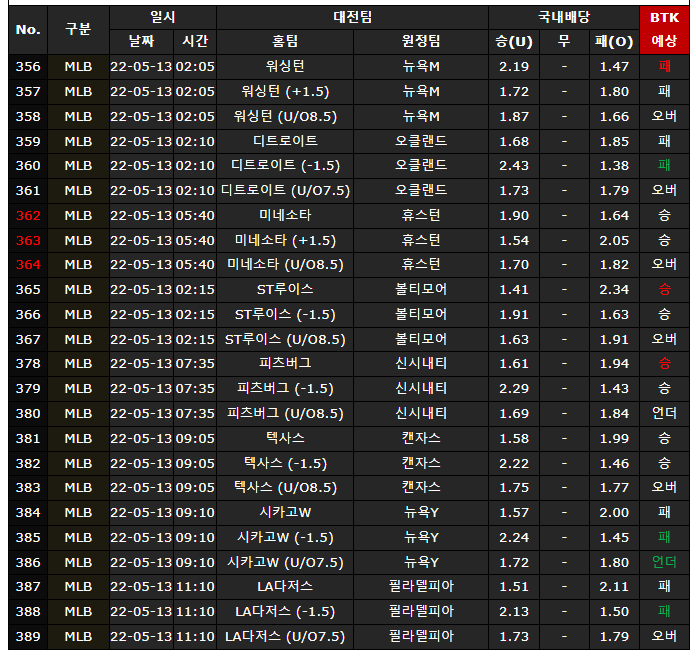Click home team ST루이스 (U/O8.5)
The width and height of the screenshot is (696, 656).
coord(285,340)
